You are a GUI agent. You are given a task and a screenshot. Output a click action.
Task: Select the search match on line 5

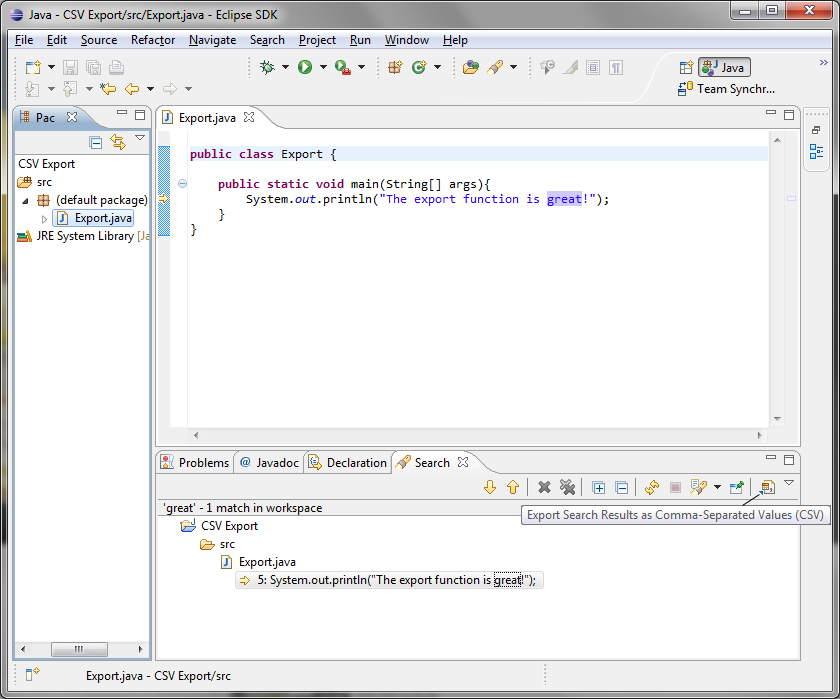coord(389,580)
